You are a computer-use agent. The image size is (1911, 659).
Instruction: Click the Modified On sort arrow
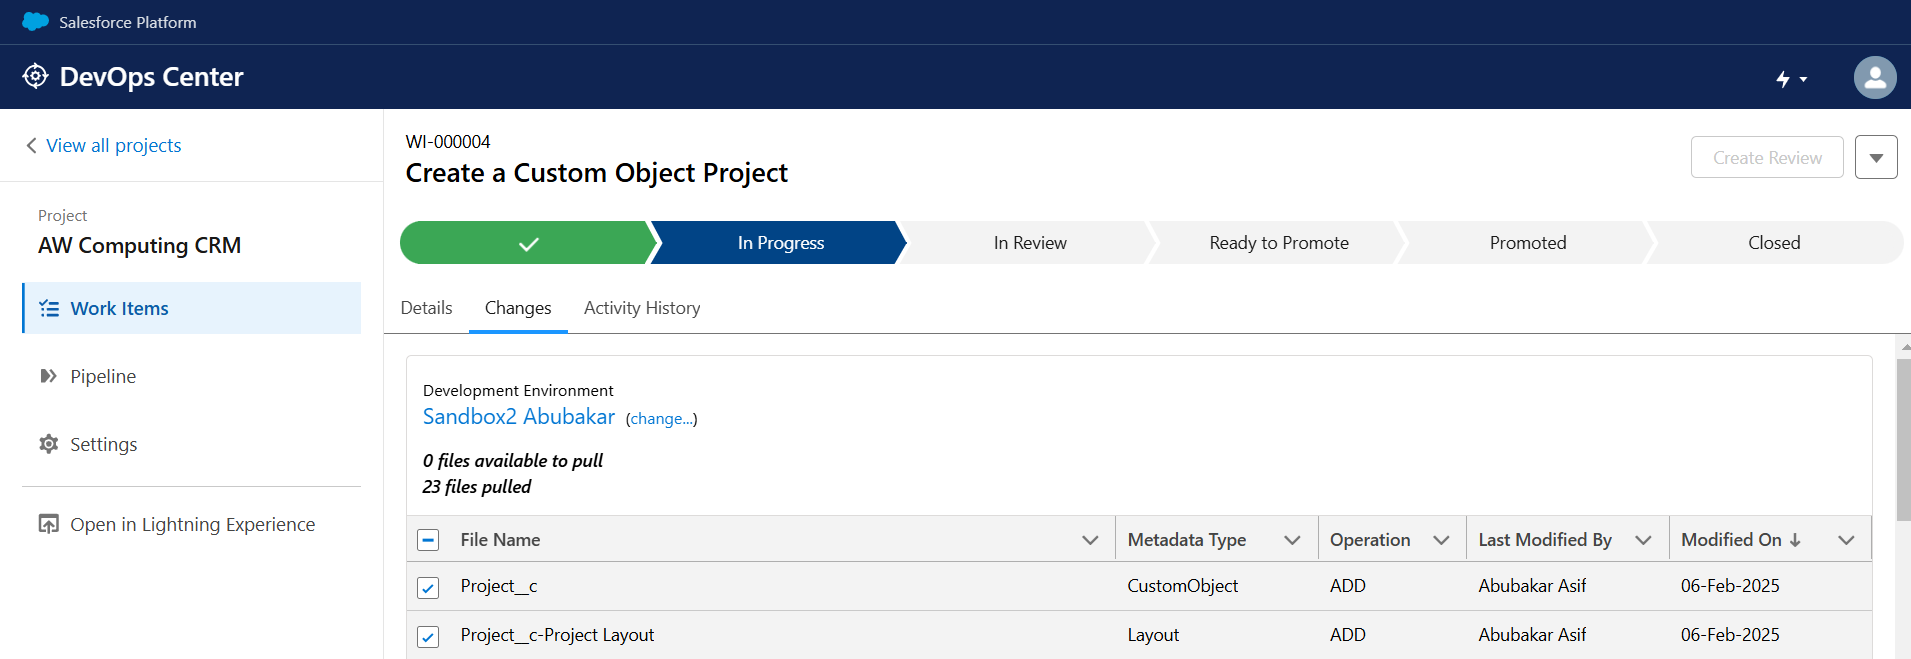point(1795,540)
